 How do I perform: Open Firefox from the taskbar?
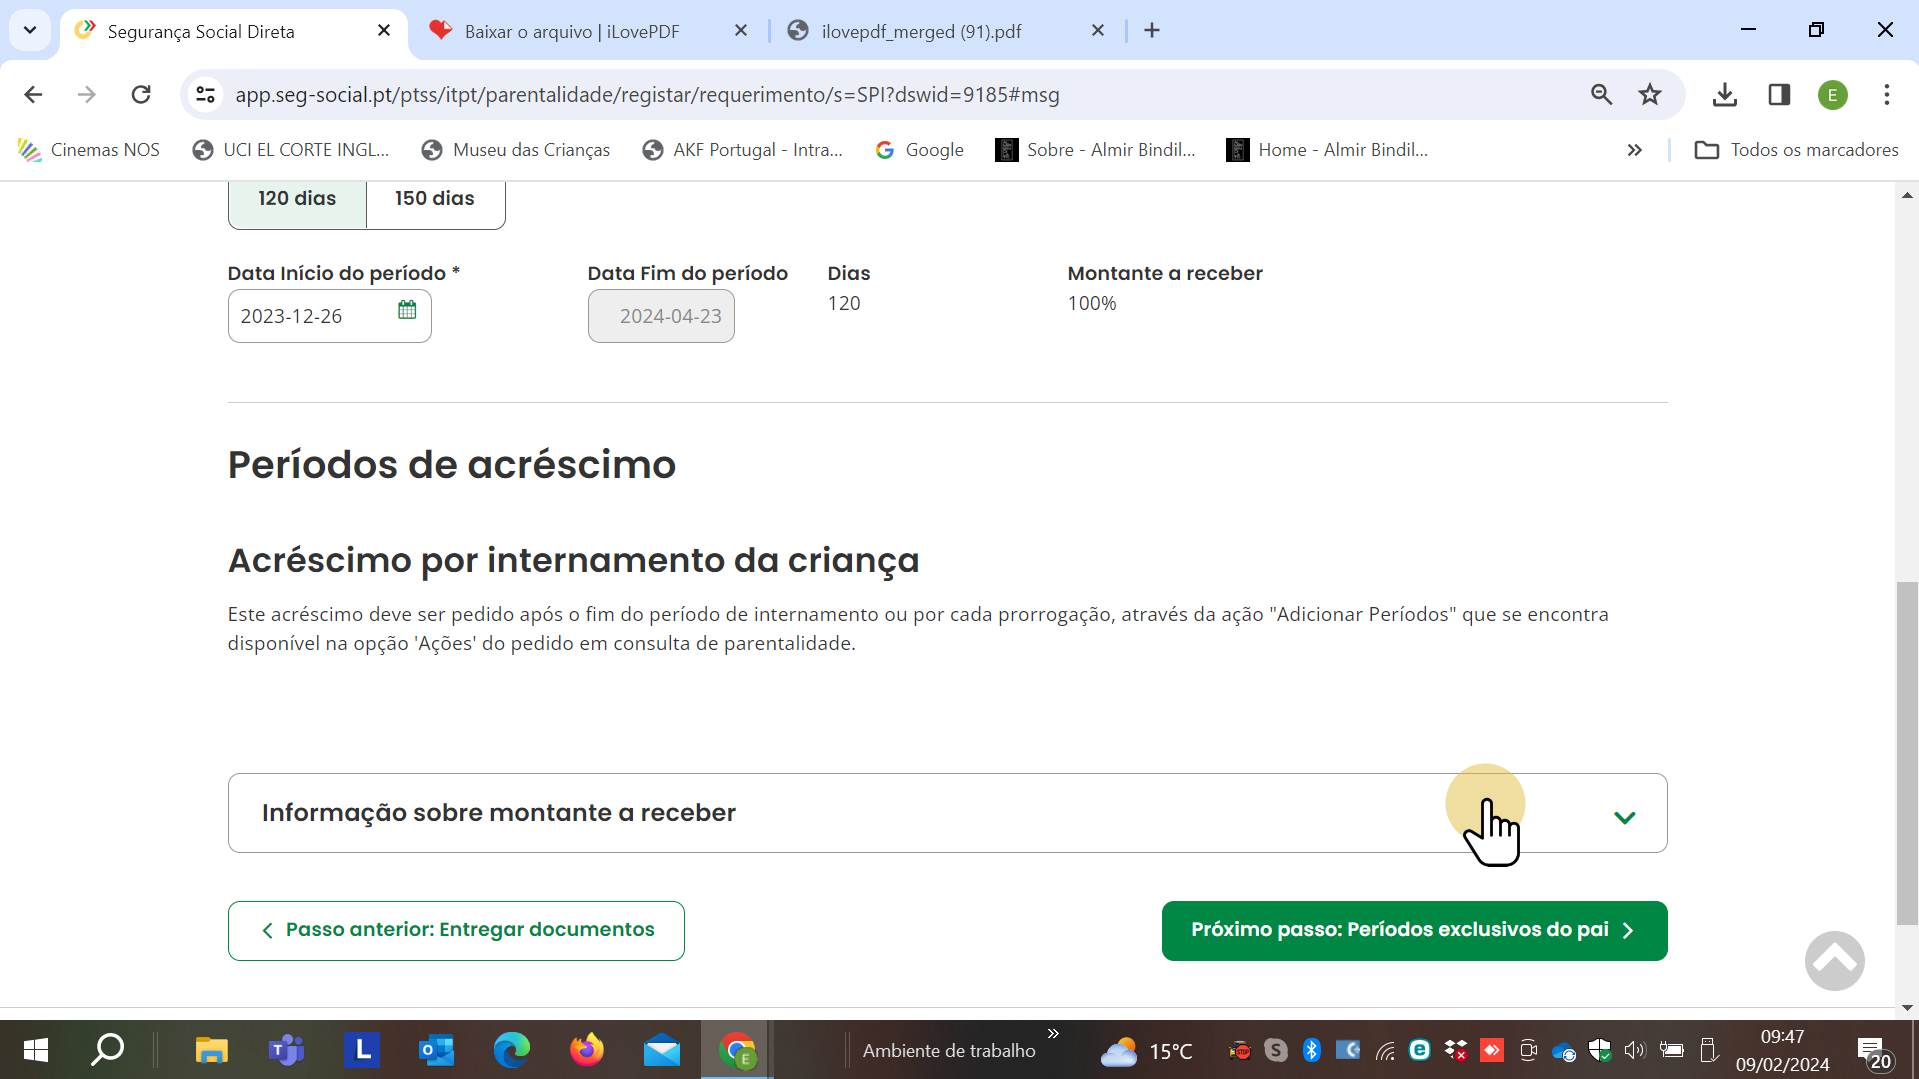(x=587, y=1050)
